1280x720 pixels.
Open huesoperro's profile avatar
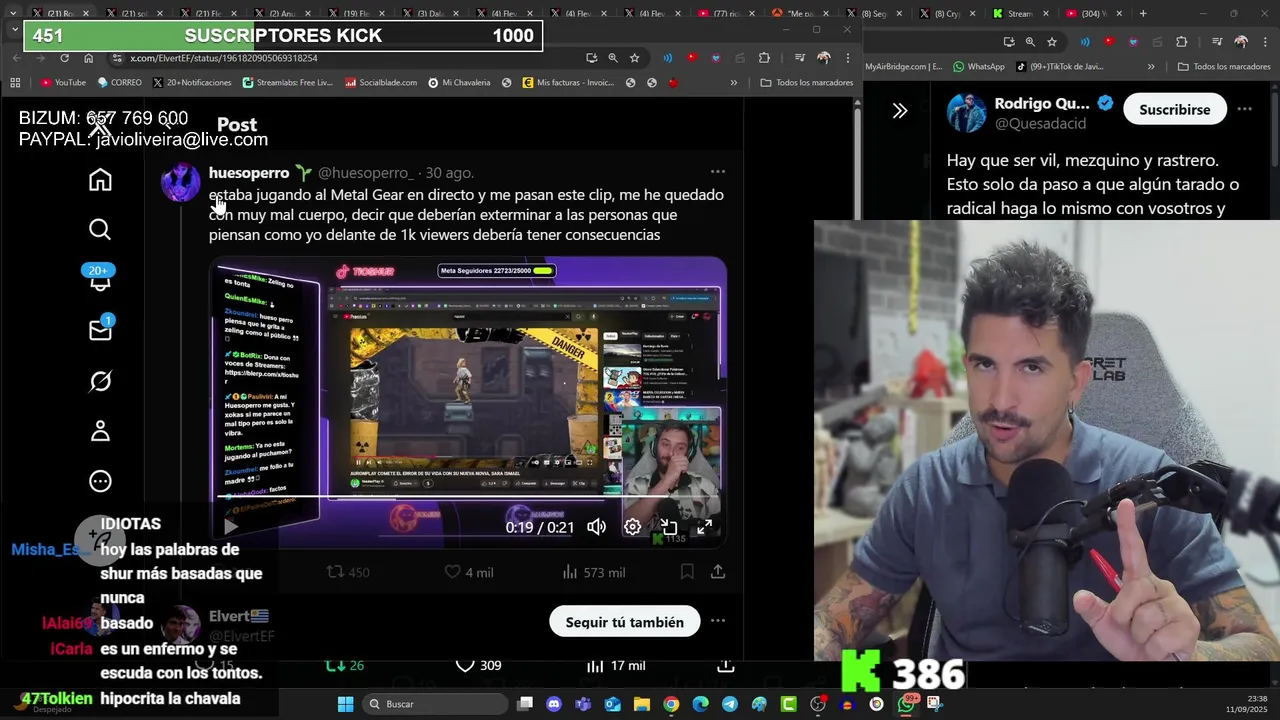(181, 184)
